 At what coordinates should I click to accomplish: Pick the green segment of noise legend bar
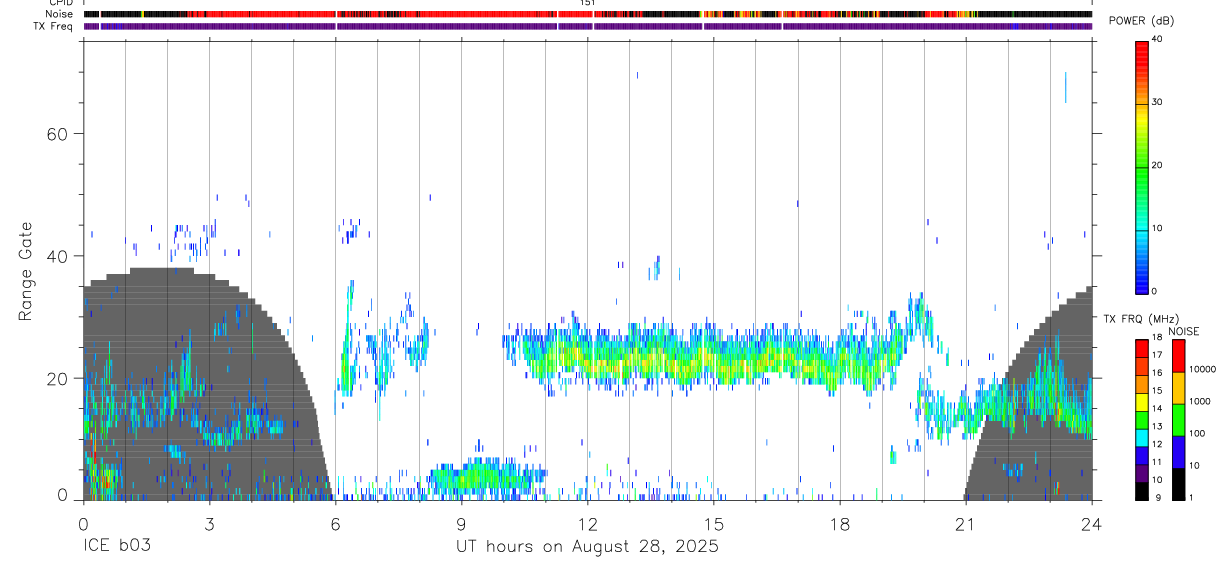pyautogui.click(x=1177, y=419)
